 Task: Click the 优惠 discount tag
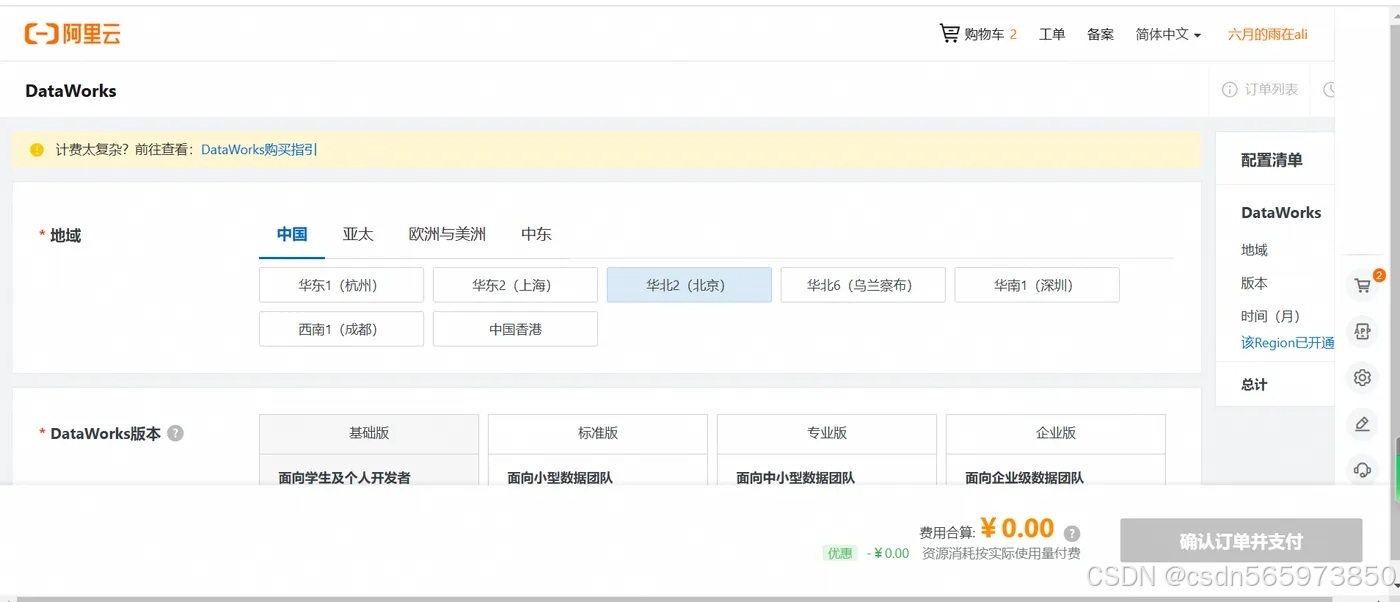840,553
